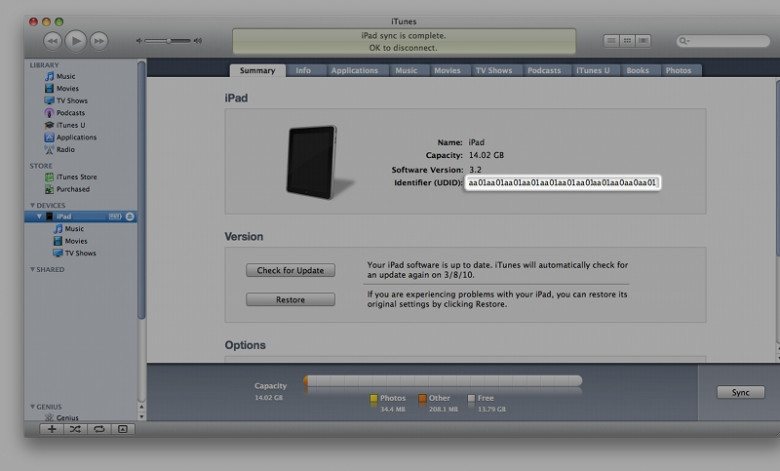Switch to the Applications tab
Image resolution: width=780 pixels, height=471 pixels.
[x=355, y=71]
